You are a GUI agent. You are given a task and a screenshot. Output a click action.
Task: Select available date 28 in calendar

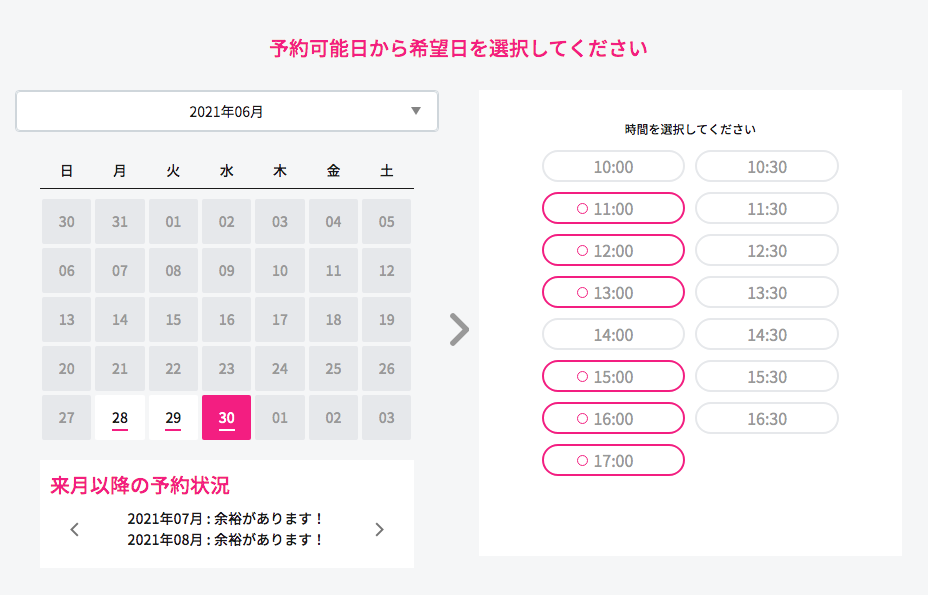[120, 417]
